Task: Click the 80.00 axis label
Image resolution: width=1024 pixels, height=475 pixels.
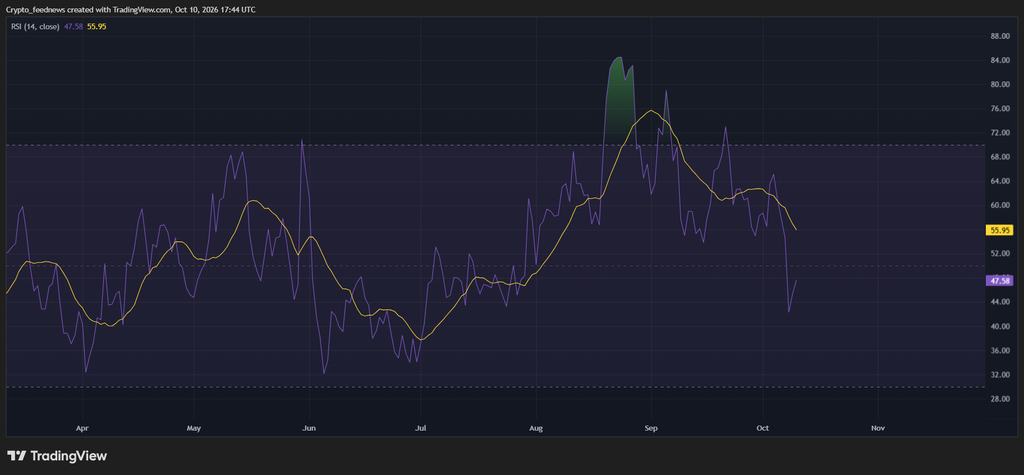Action: [1000, 85]
